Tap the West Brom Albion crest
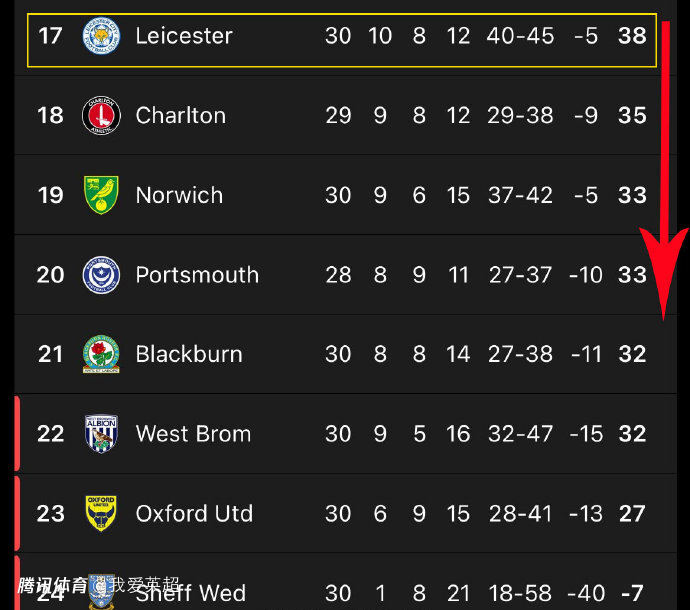The image size is (690, 610). click(x=100, y=434)
